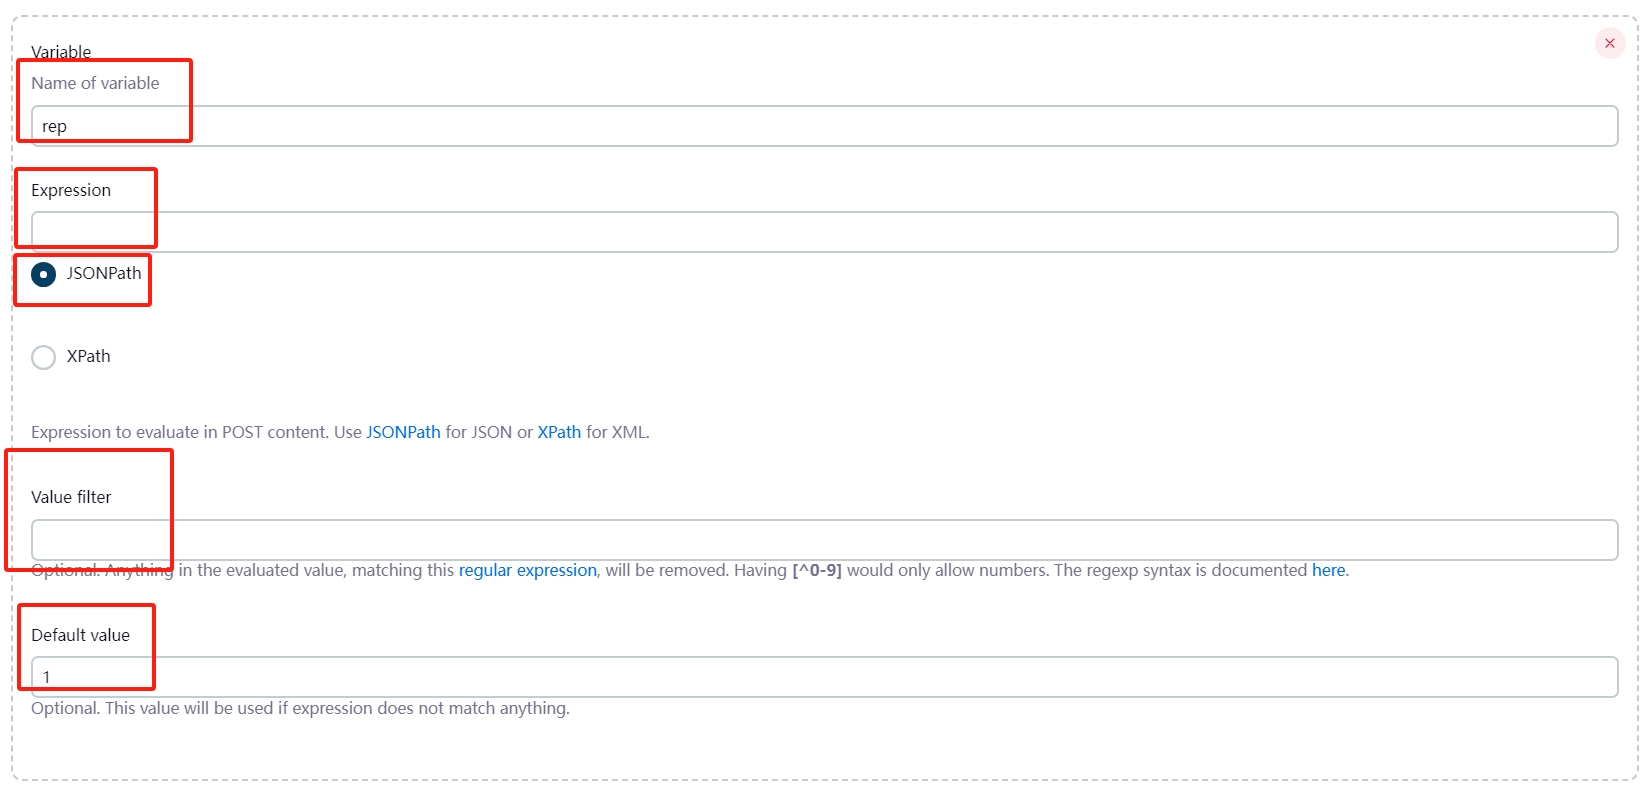
Task: Click the 'Default value' label
Action: tap(80, 635)
